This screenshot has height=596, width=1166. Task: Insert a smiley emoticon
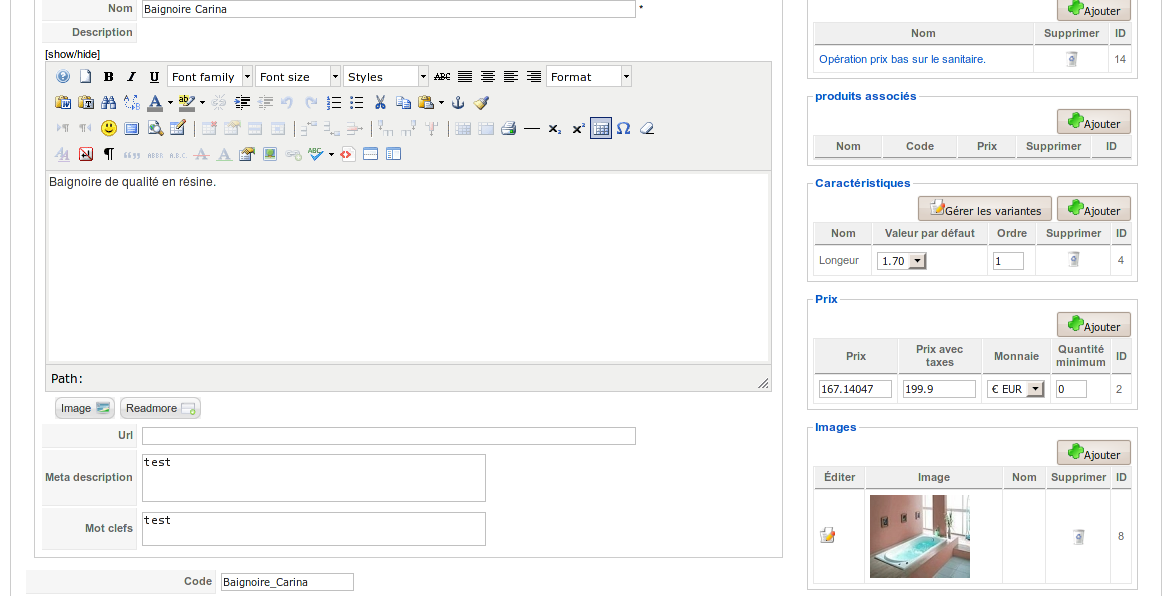(x=109, y=128)
